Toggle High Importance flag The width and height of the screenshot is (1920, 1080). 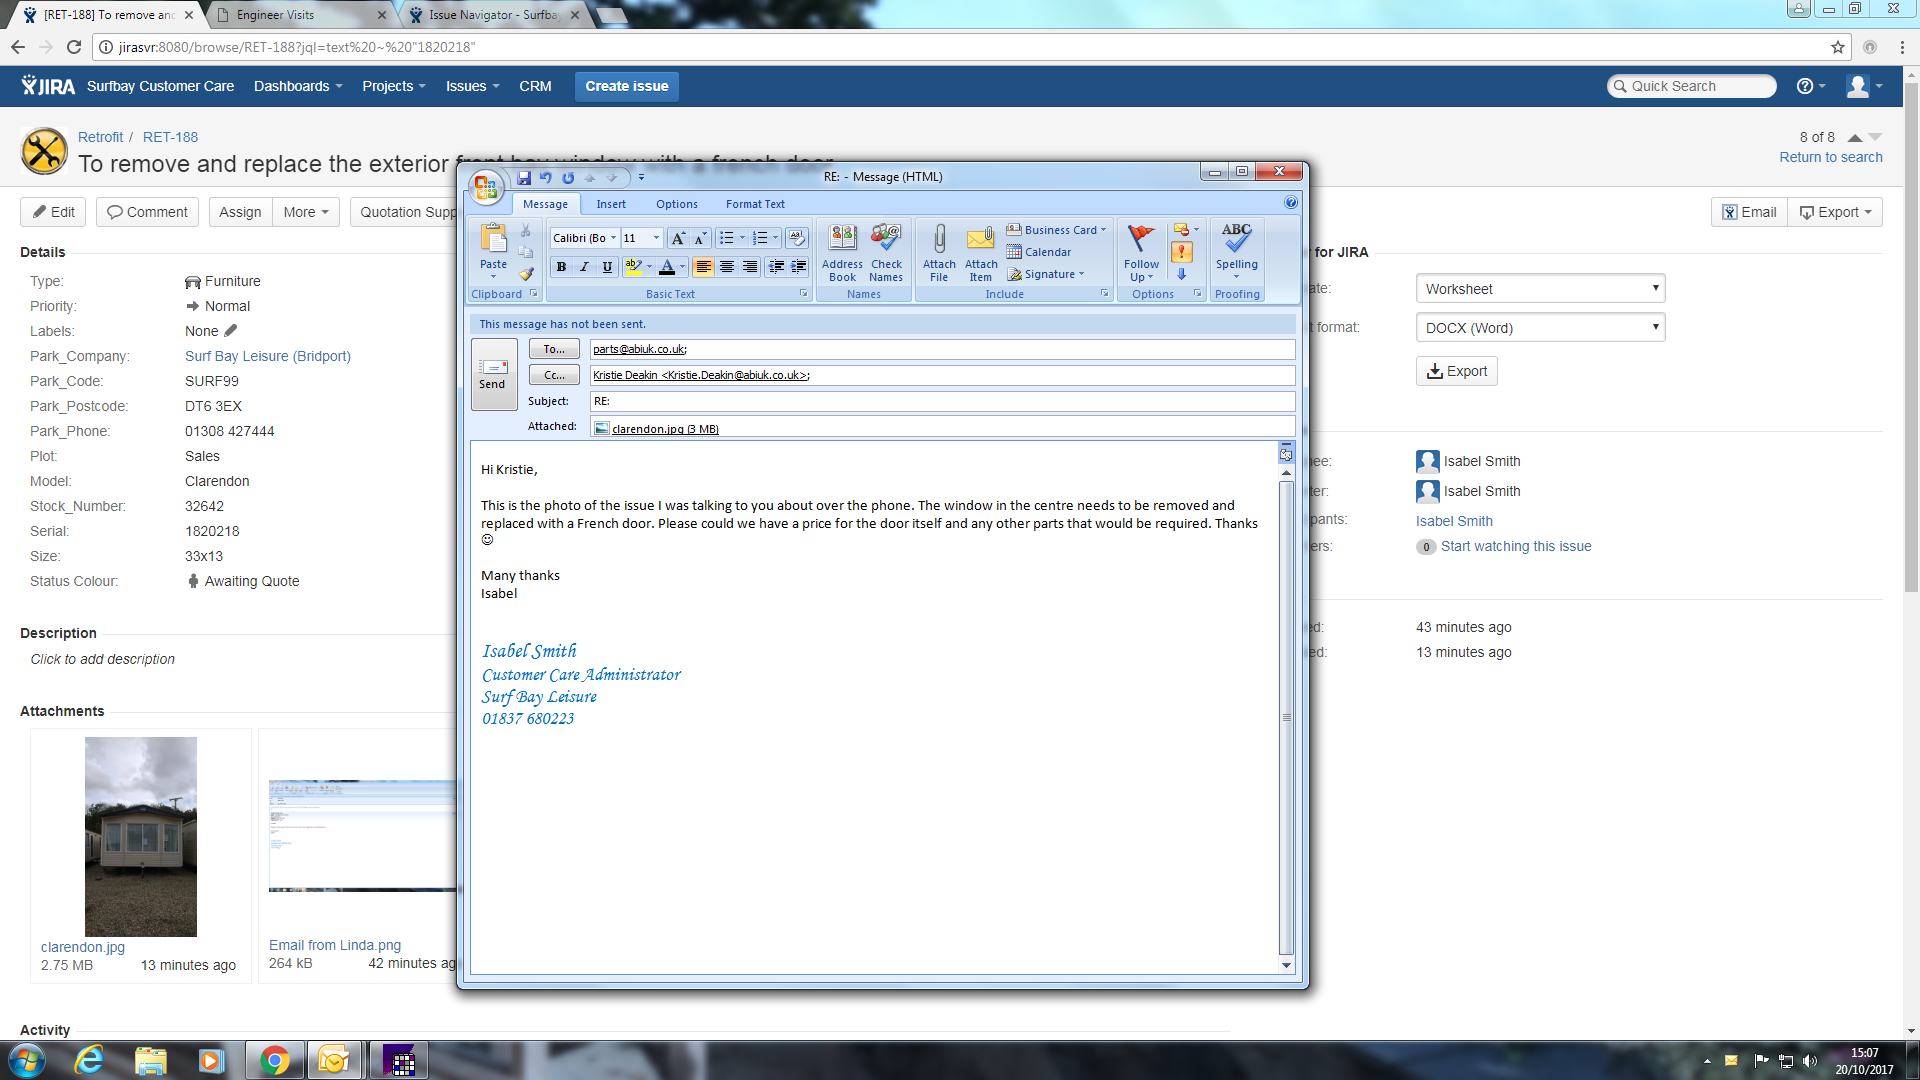pyautogui.click(x=1182, y=252)
